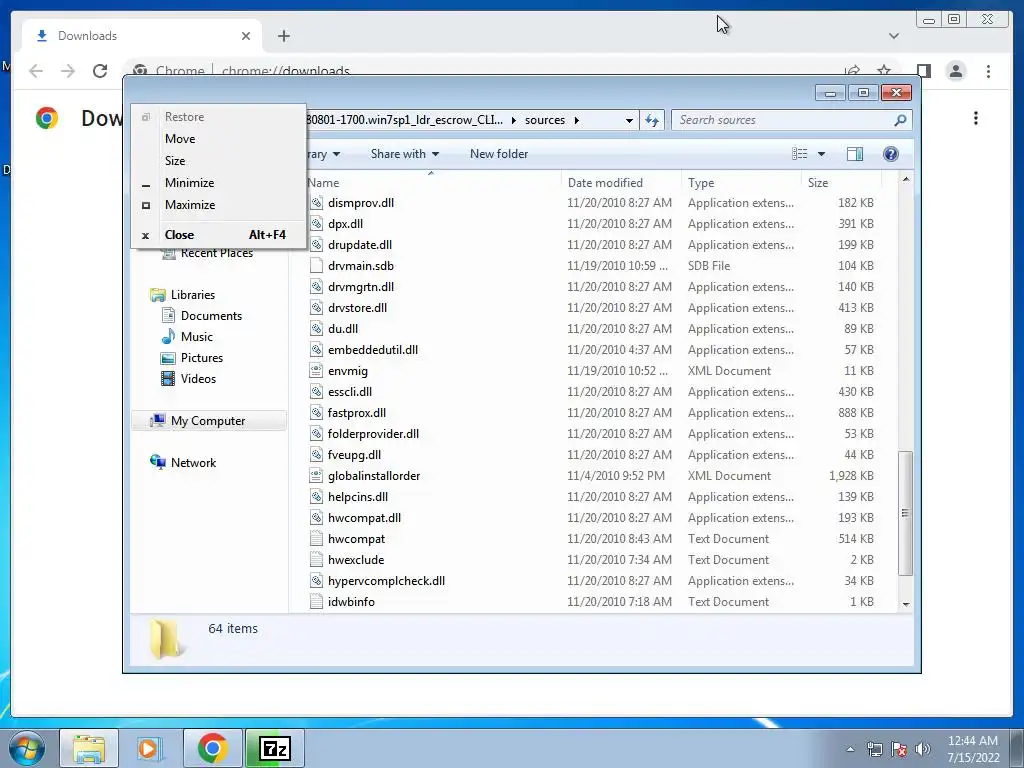Select the dpx.dll file

[x=345, y=223]
